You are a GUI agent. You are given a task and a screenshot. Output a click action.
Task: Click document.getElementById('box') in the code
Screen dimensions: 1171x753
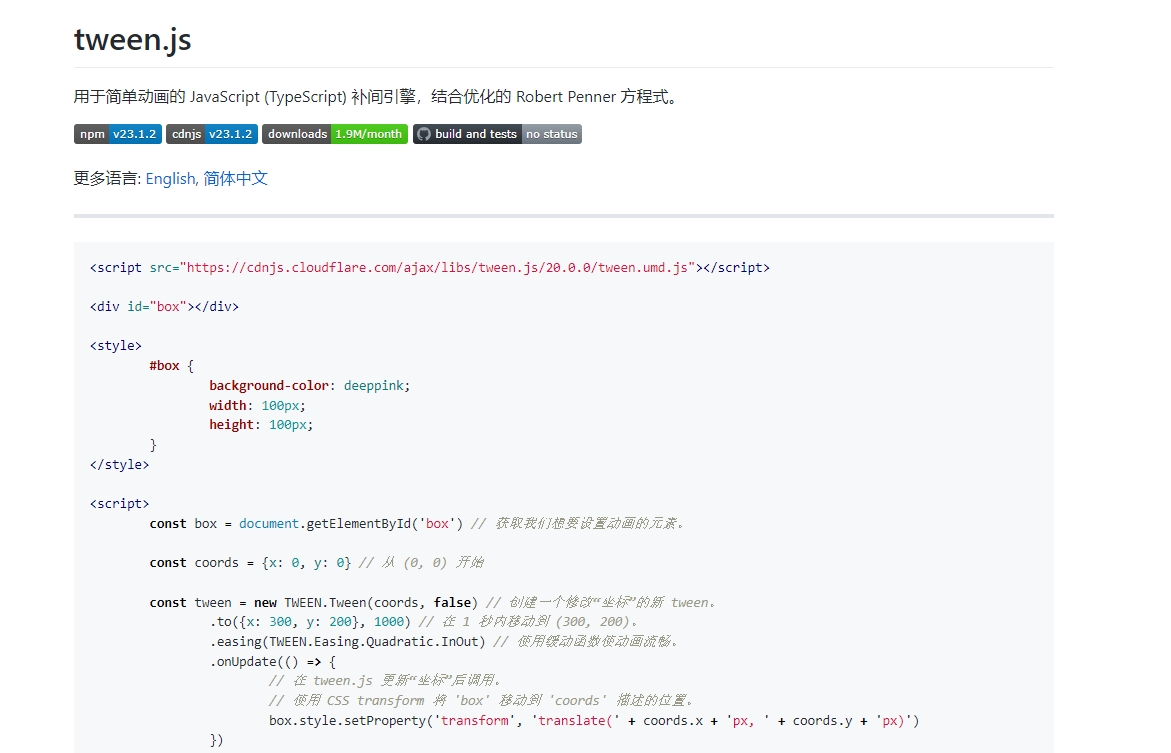tap(351, 524)
